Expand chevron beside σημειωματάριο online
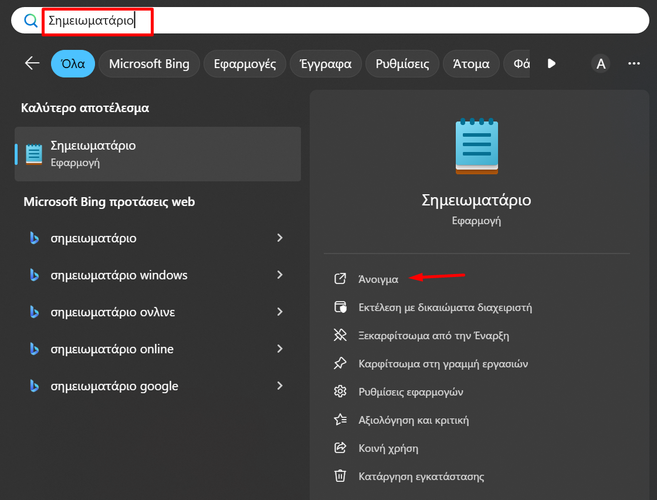The width and height of the screenshot is (657, 500). [279, 348]
